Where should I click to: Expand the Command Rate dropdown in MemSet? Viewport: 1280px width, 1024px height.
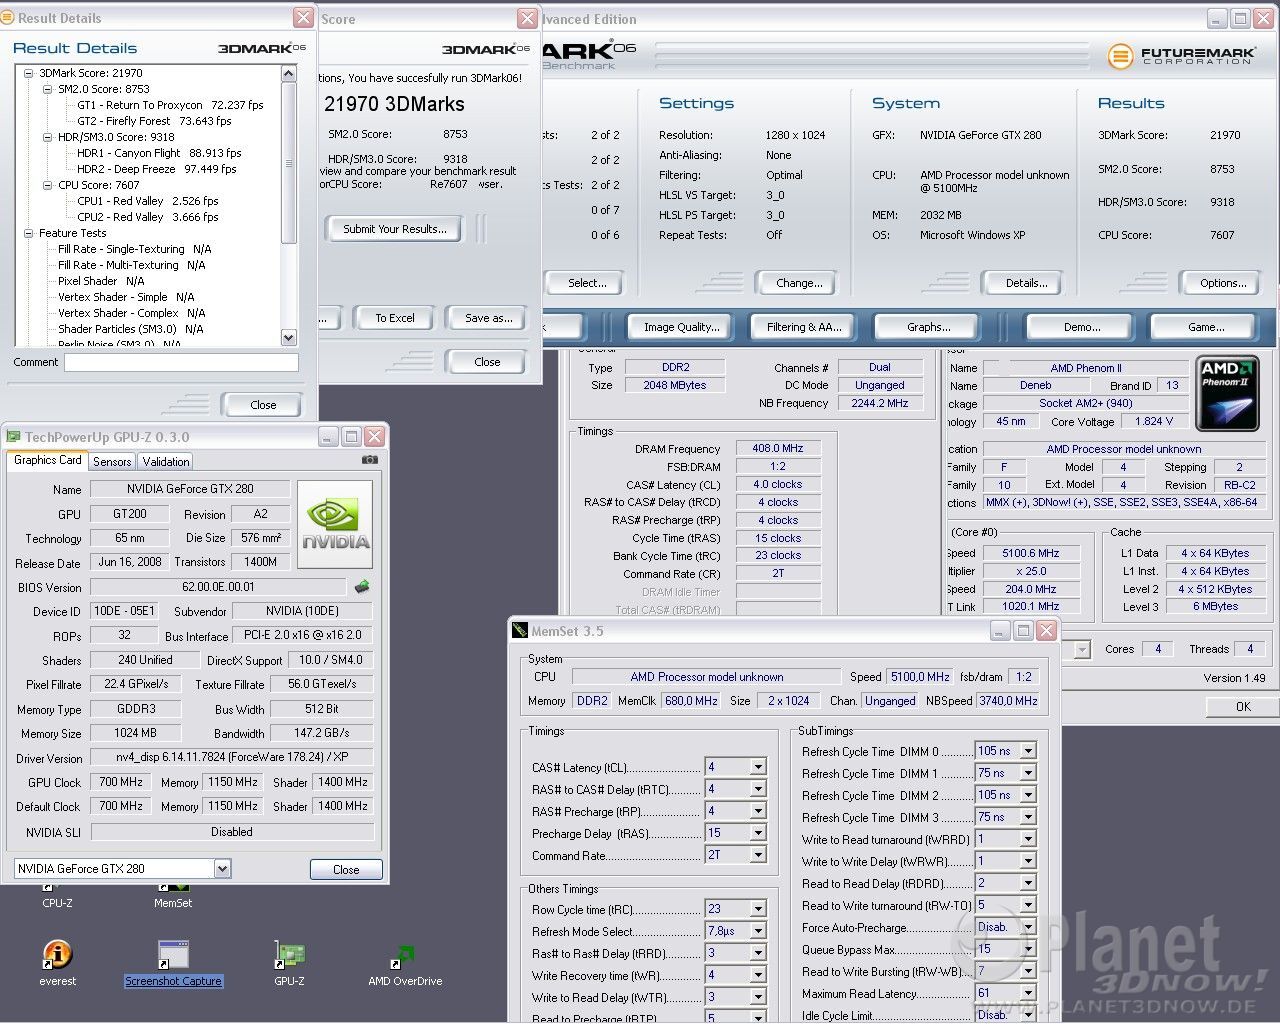click(758, 855)
